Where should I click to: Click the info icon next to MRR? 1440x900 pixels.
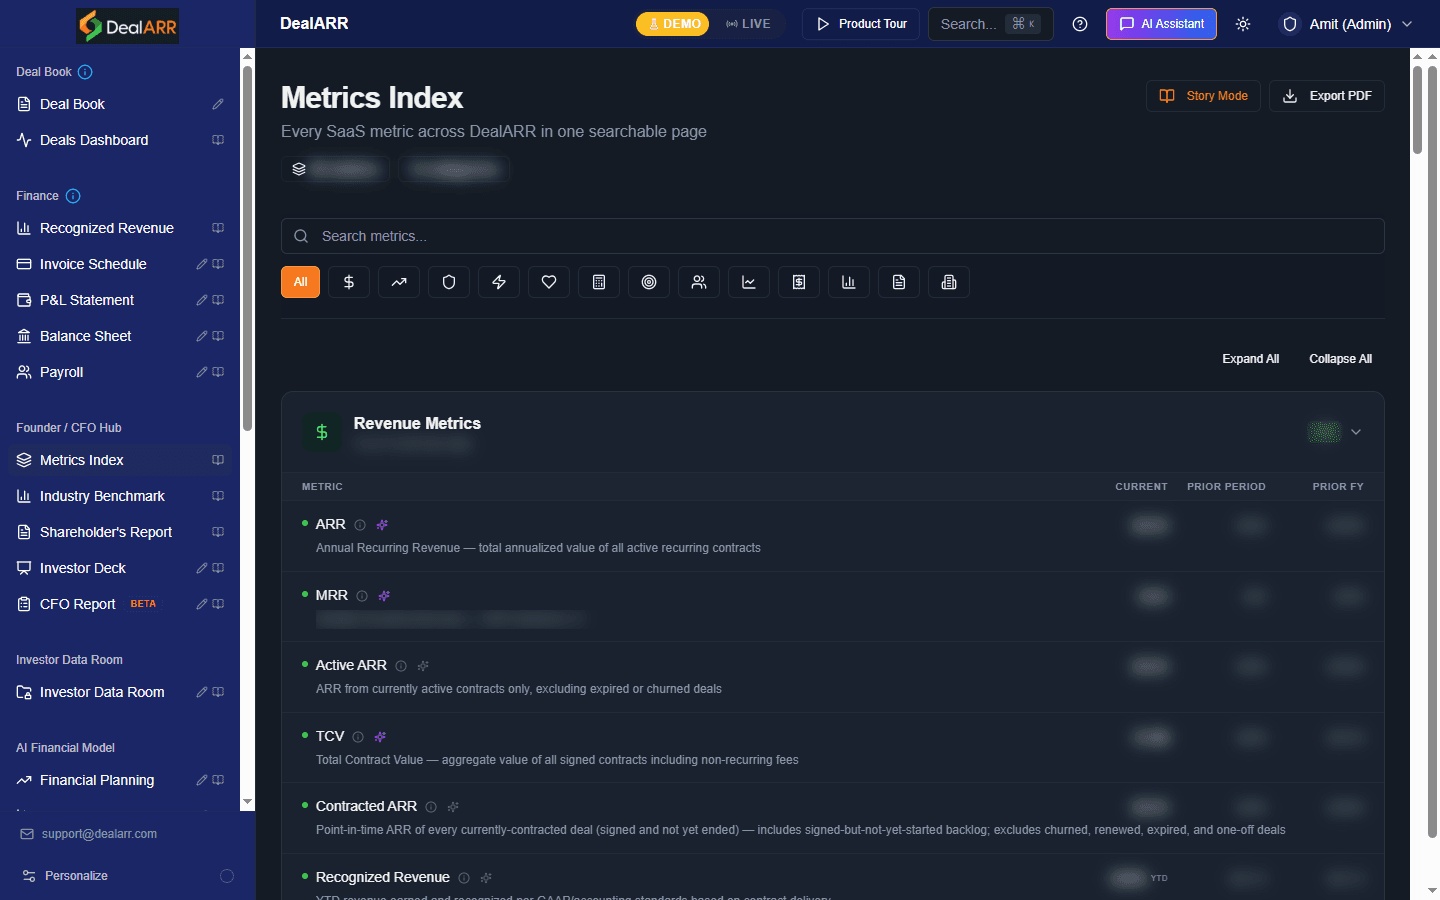pos(362,596)
